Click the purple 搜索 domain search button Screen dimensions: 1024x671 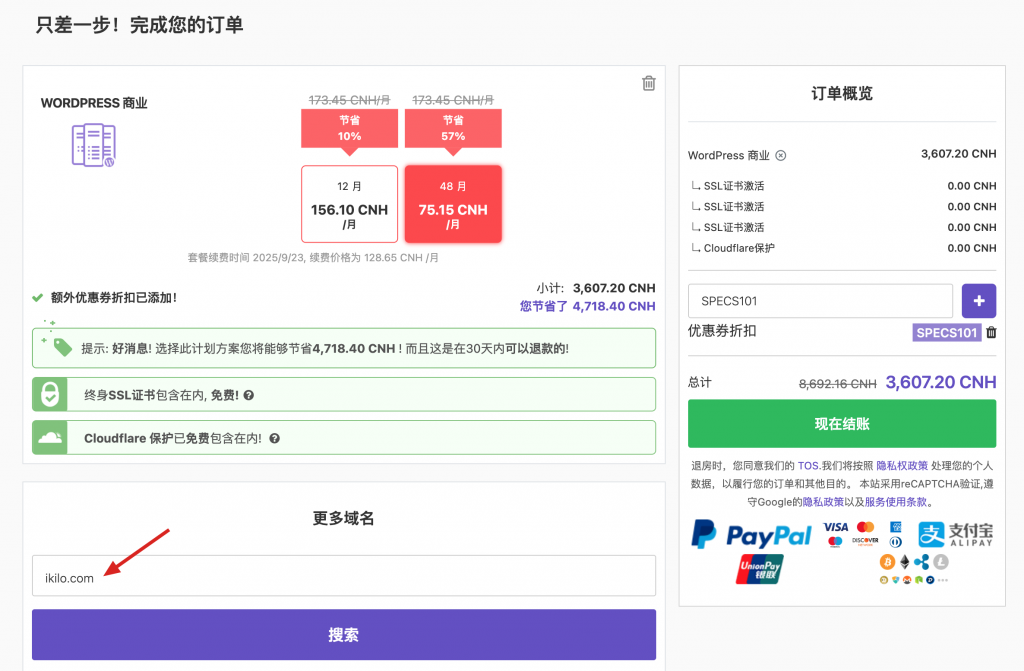(343, 635)
